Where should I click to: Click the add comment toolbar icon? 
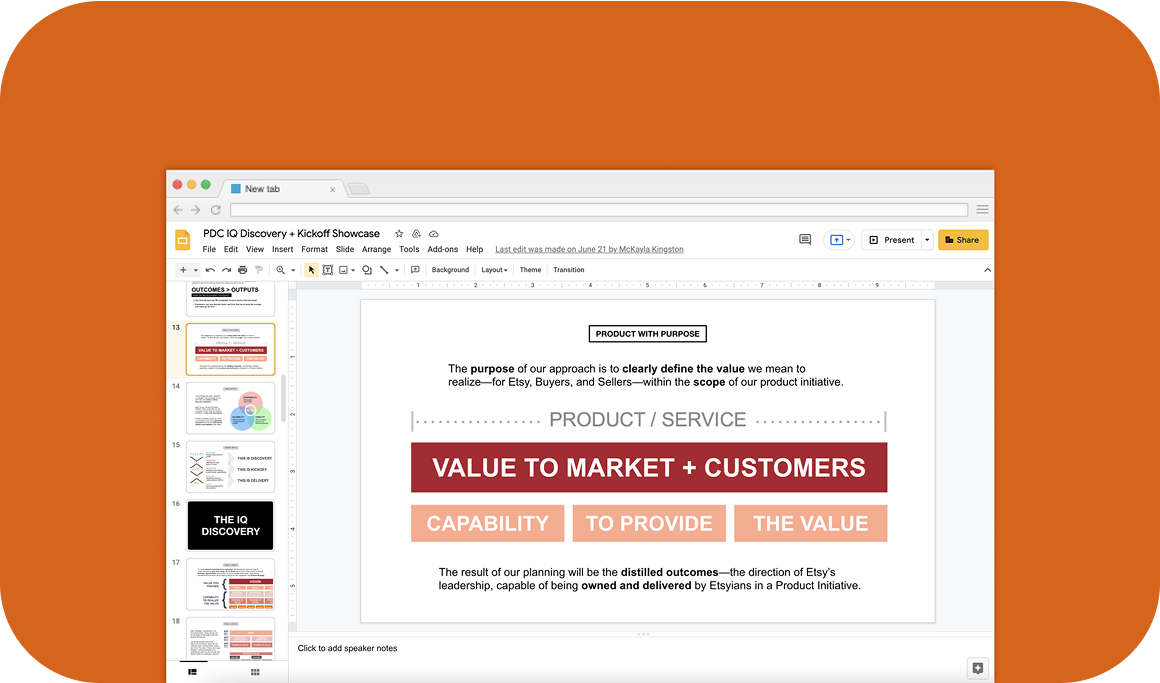coord(415,270)
